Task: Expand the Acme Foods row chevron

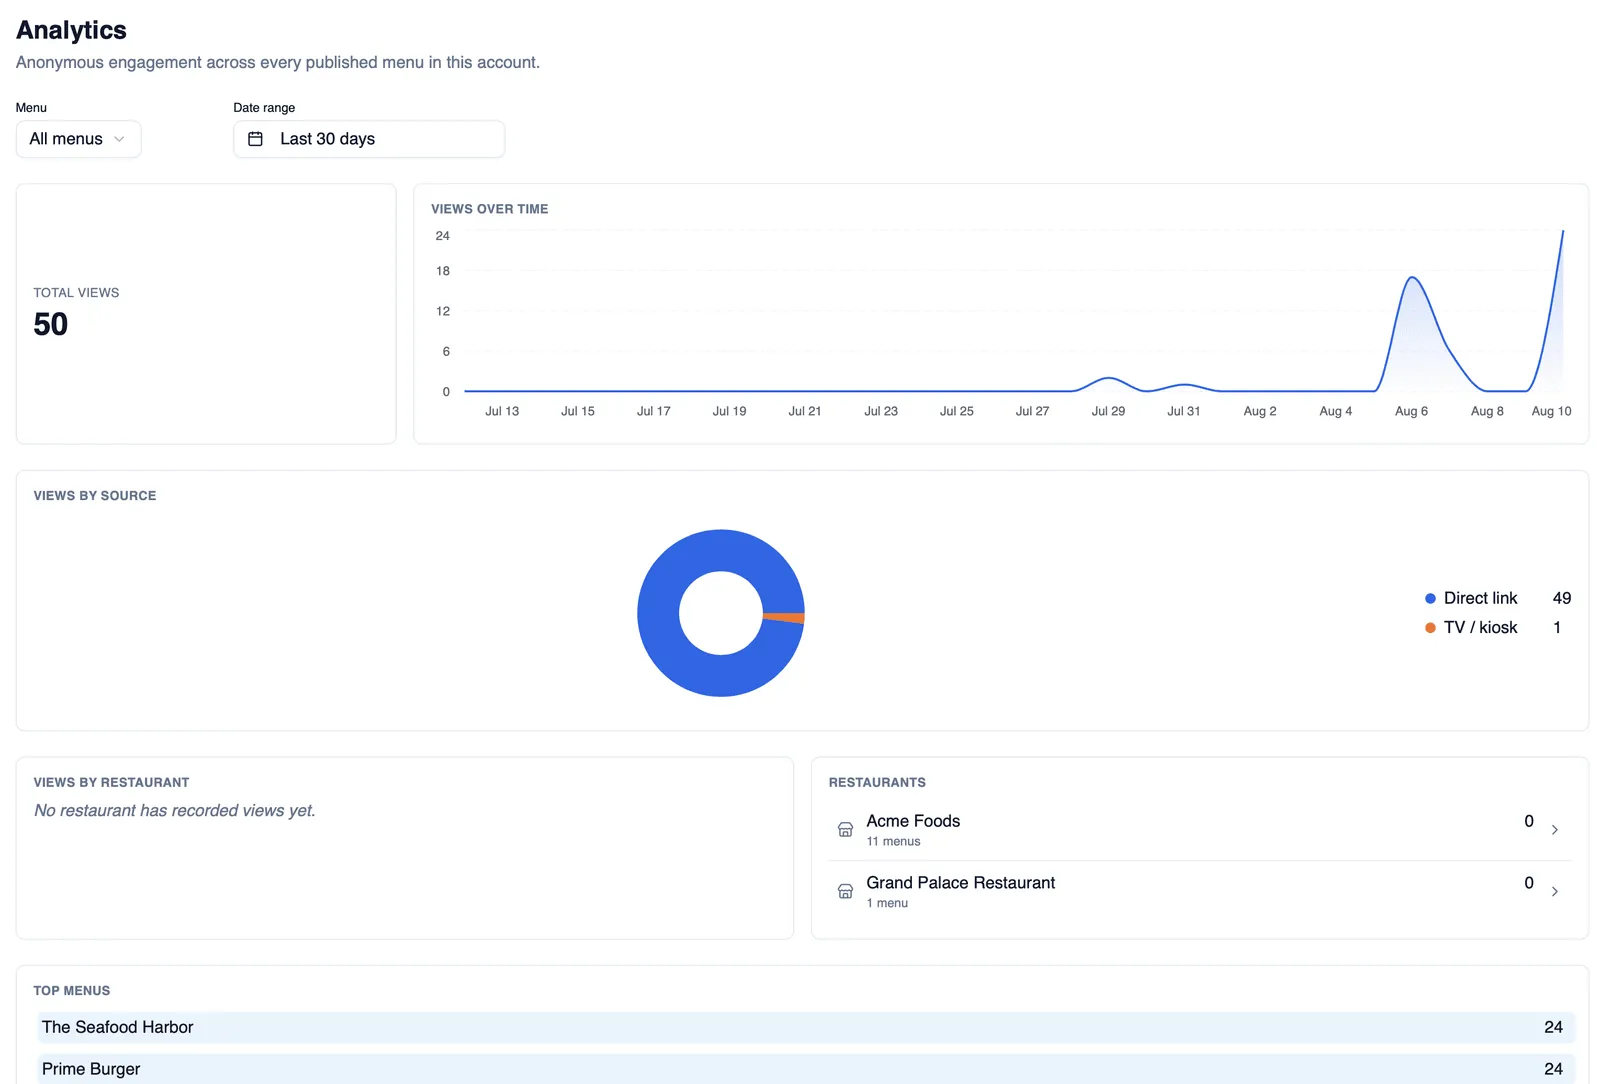Action: pyautogui.click(x=1554, y=830)
